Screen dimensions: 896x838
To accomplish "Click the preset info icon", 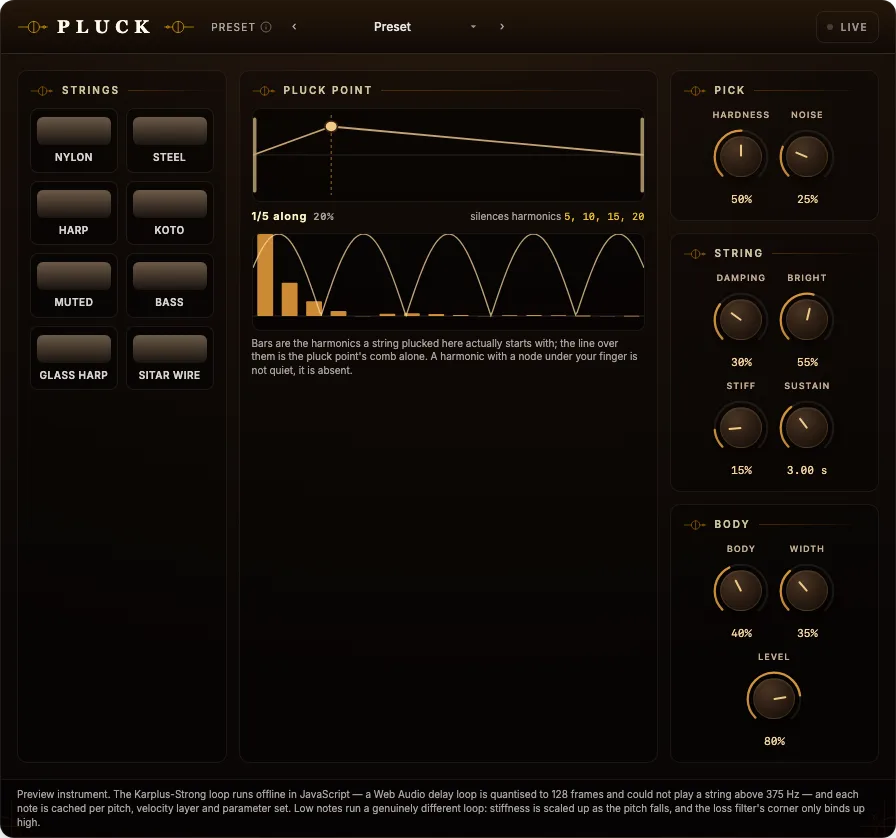I will pos(266,27).
